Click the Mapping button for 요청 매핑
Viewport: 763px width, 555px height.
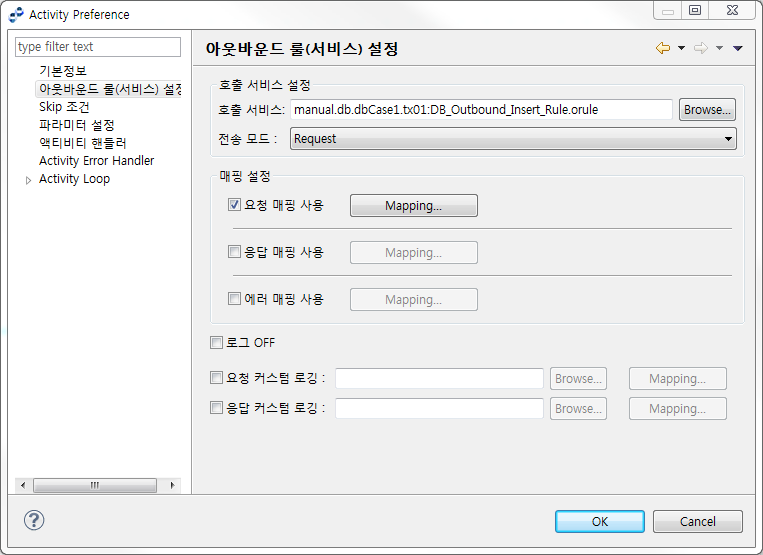coord(413,206)
